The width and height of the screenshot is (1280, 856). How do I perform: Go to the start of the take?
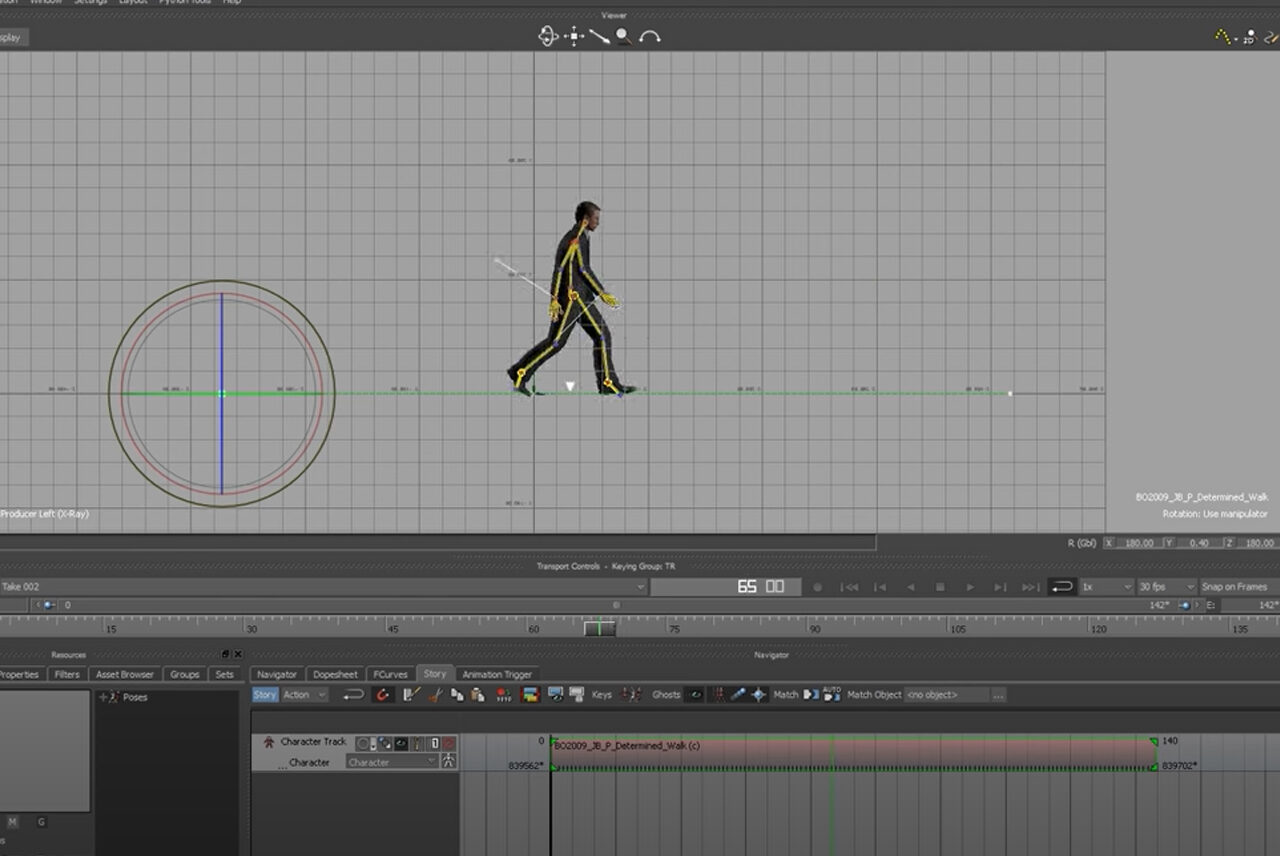(849, 587)
